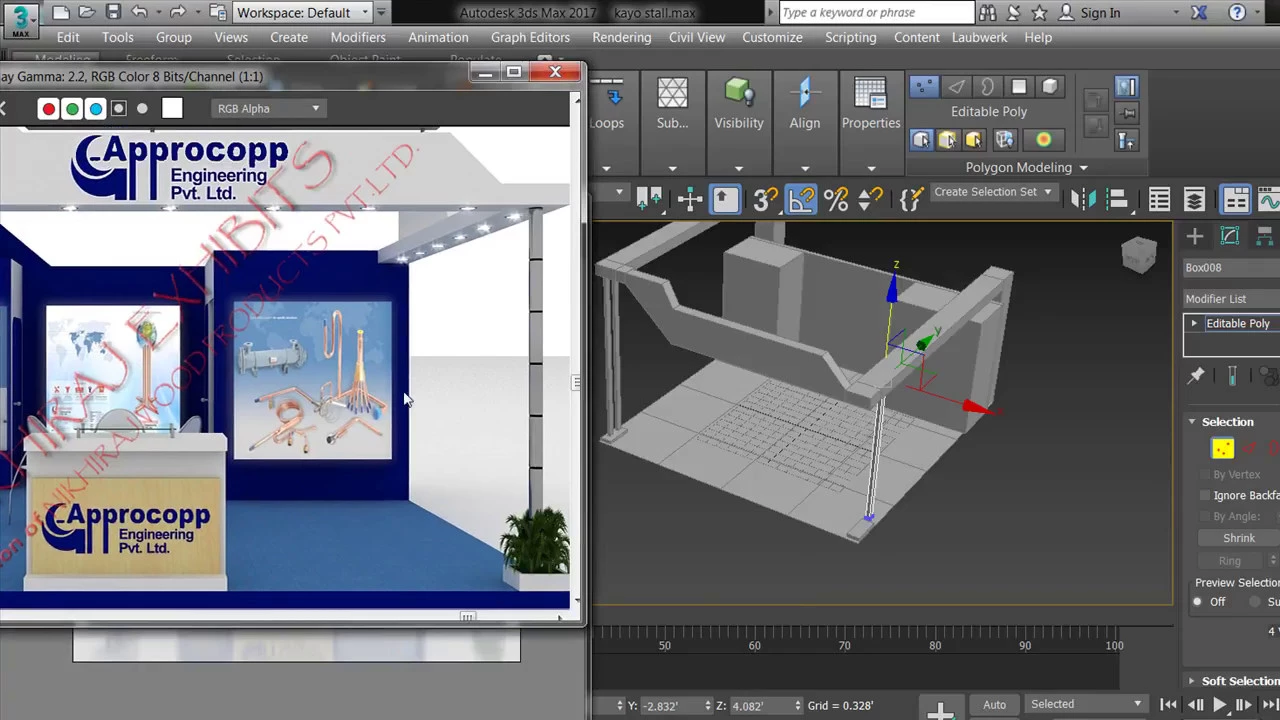The height and width of the screenshot is (720, 1280).
Task: Select Vertex sub-object mode in Editable Poly ribbon
Action: [923, 87]
